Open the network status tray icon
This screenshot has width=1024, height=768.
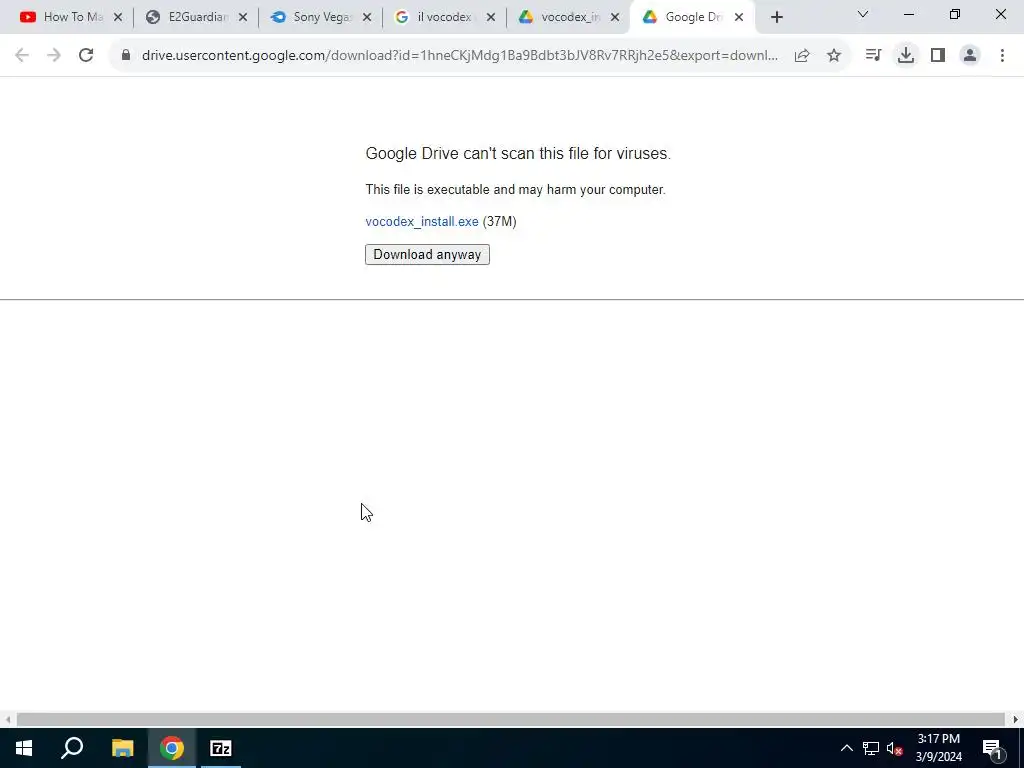871,748
